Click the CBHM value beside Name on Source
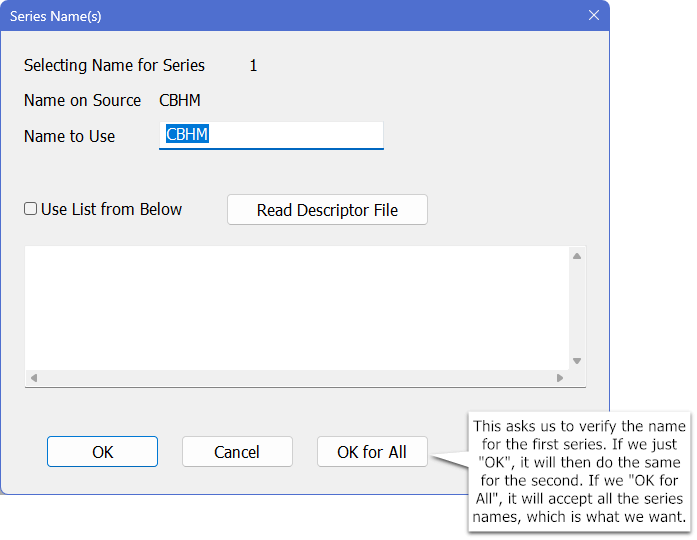The width and height of the screenshot is (697, 540). pyautogui.click(x=180, y=100)
